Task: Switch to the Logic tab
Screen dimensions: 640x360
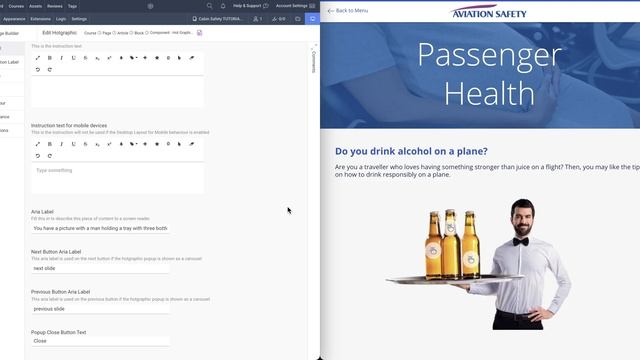Action: click(x=61, y=19)
